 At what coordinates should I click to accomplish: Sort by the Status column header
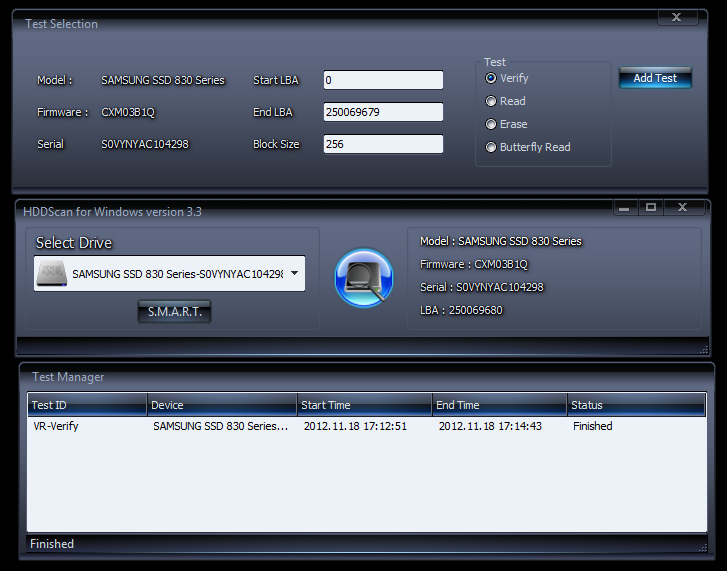[x=636, y=405]
